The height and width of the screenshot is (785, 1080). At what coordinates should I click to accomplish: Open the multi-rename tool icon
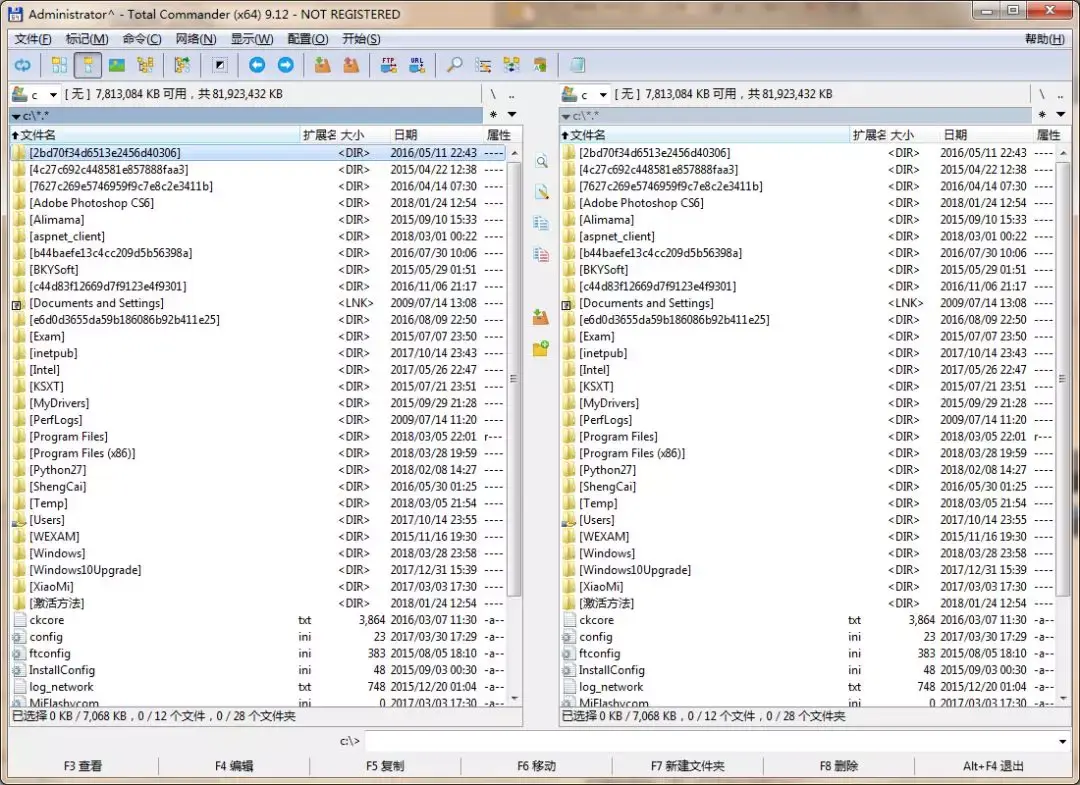pos(483,65)
